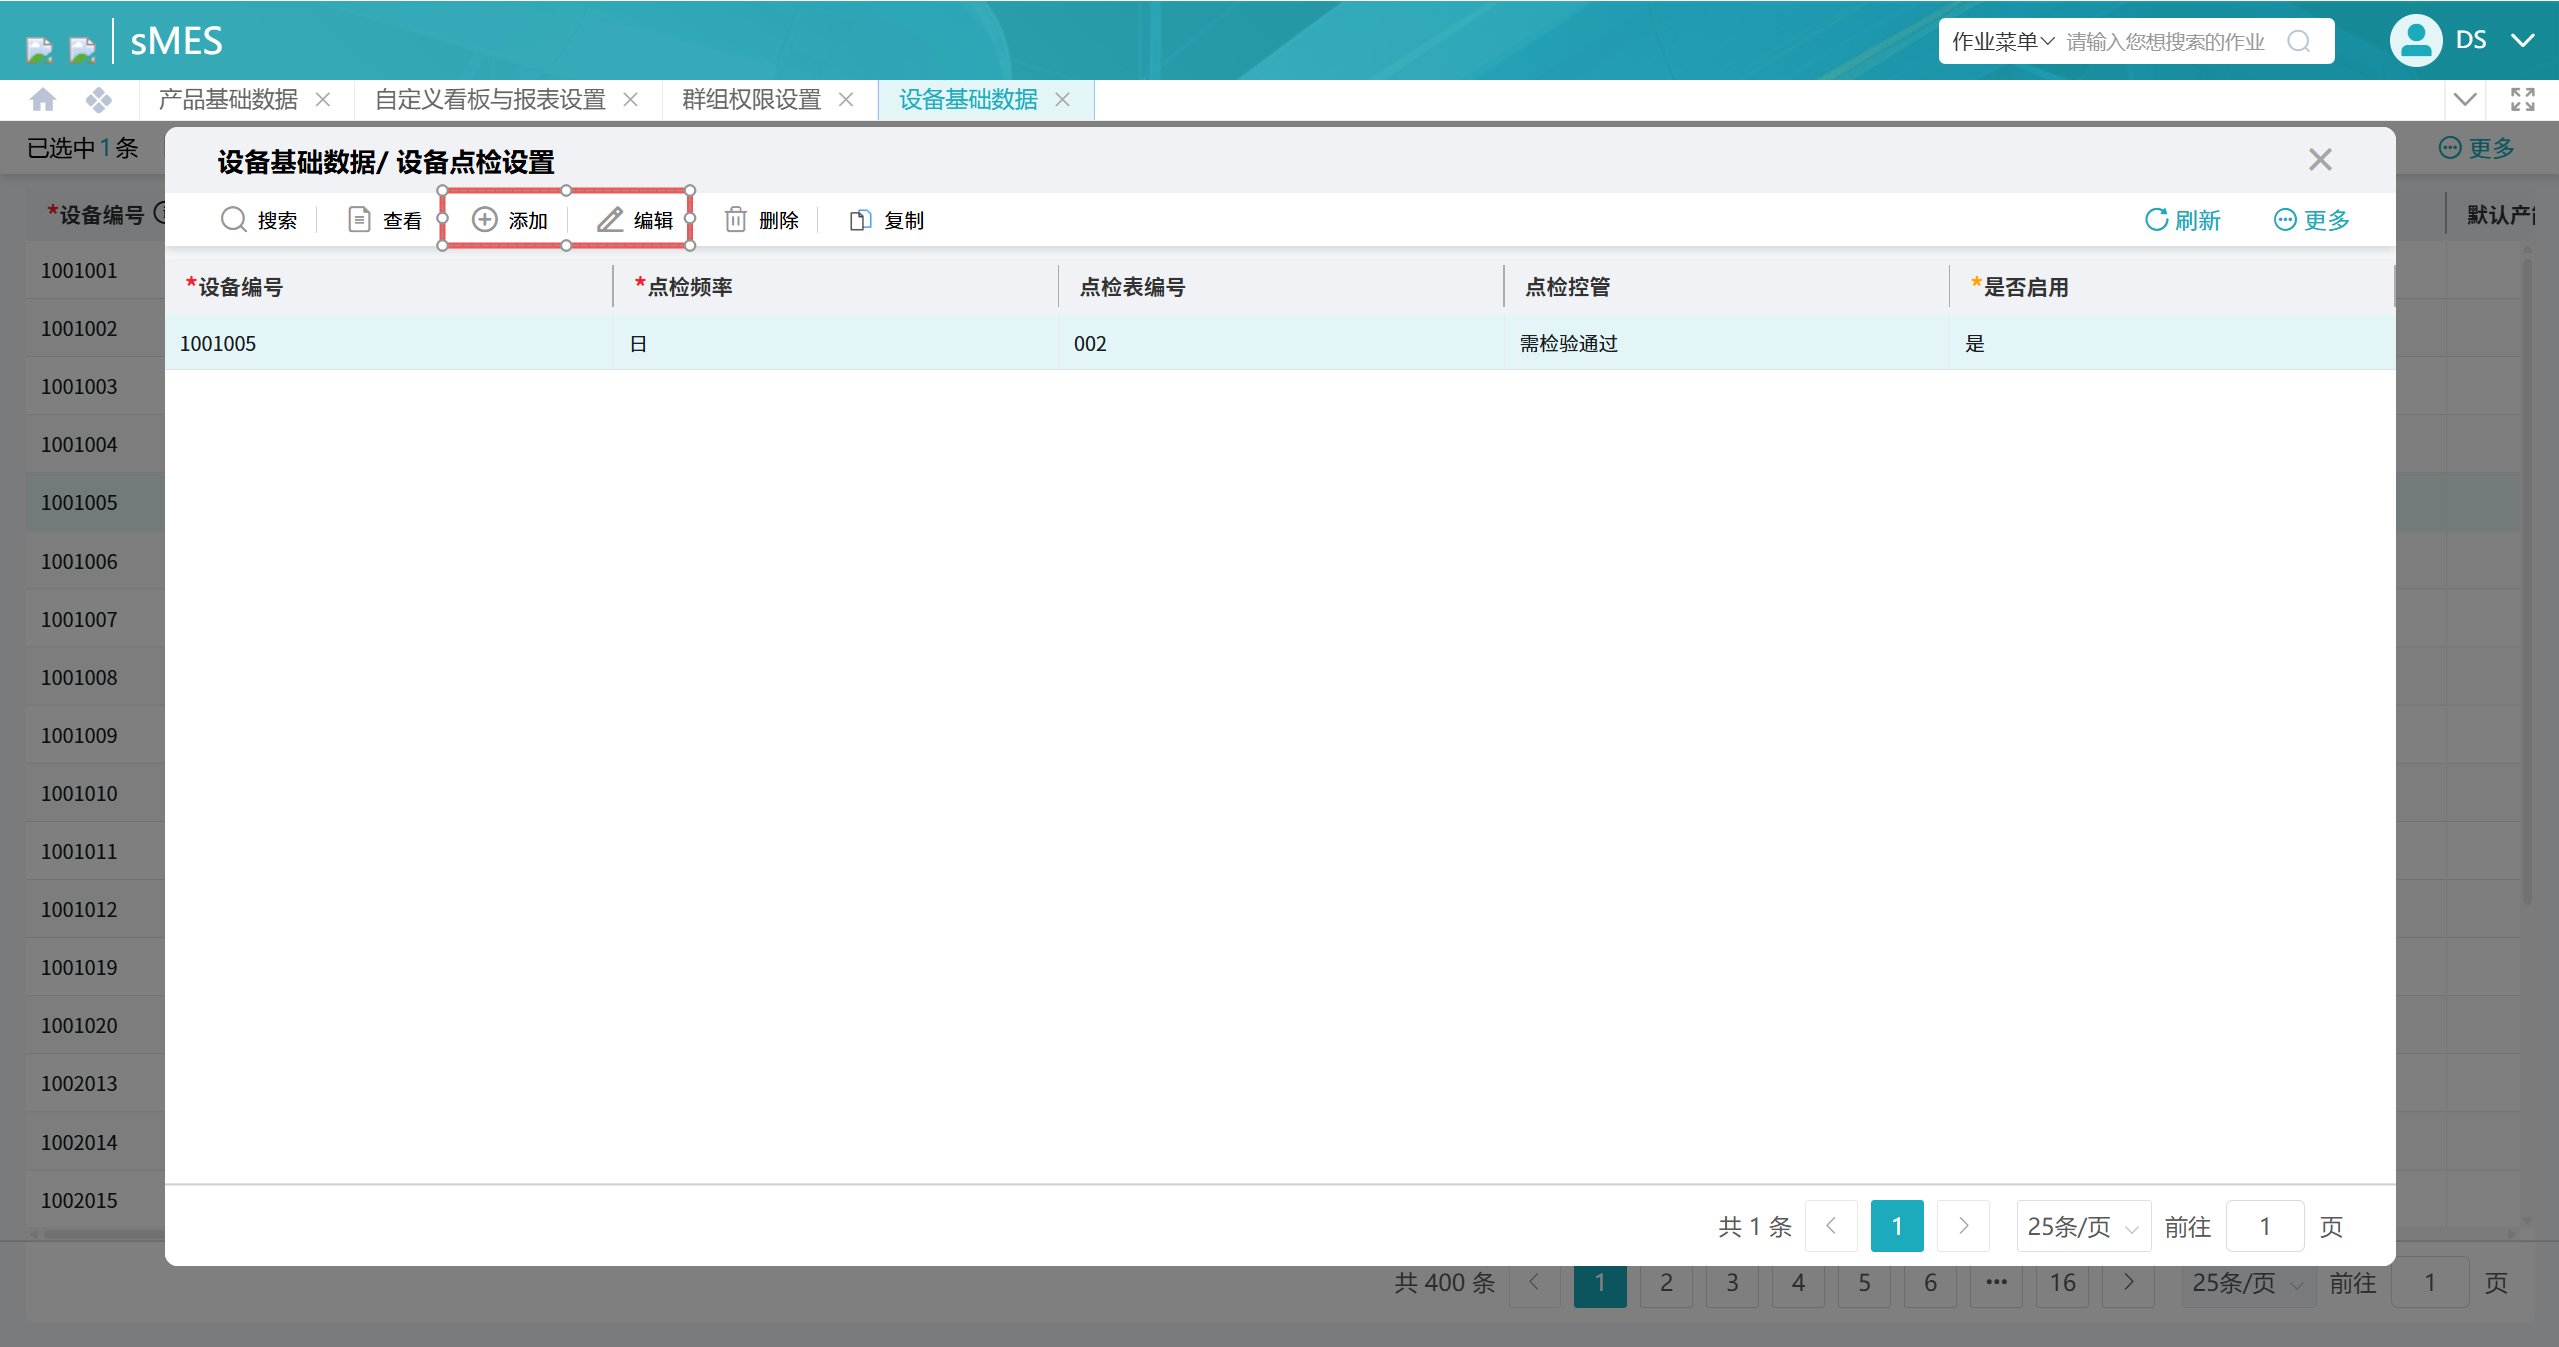Click the four-diamond apps icon
2559x1347 pixels.
[x=98, y=99]
